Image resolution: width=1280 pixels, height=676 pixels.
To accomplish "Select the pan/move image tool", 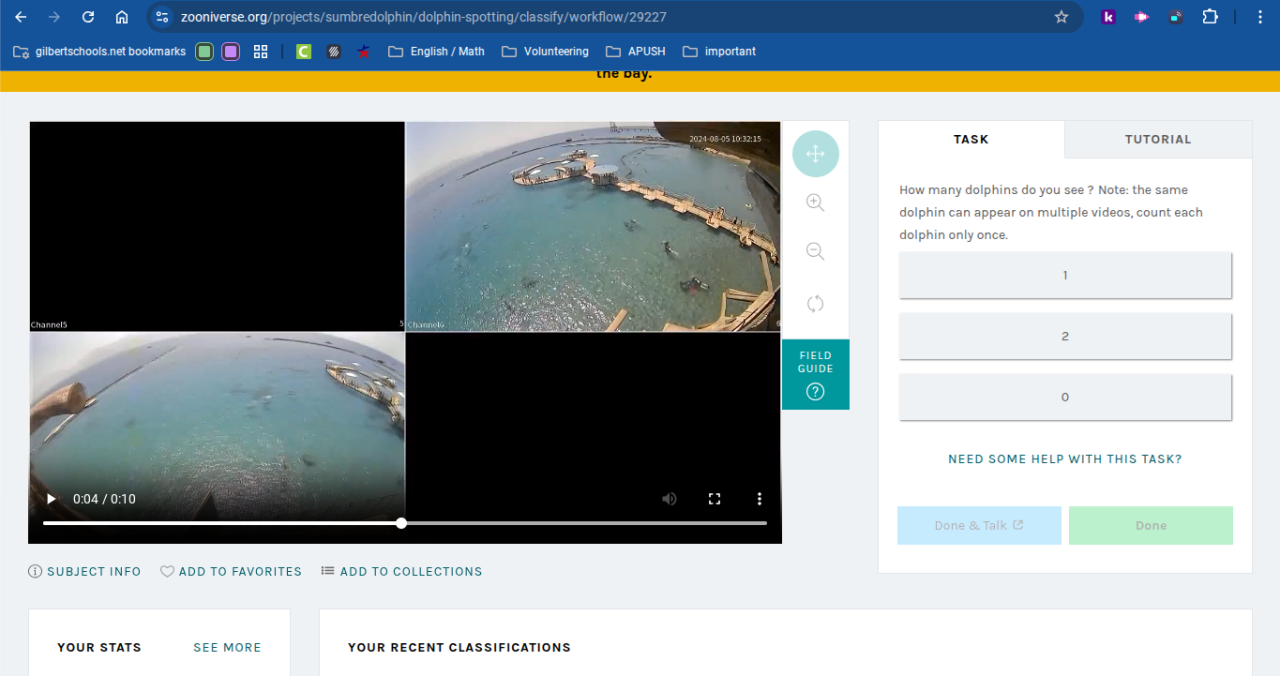I will [x=815, y=154].
